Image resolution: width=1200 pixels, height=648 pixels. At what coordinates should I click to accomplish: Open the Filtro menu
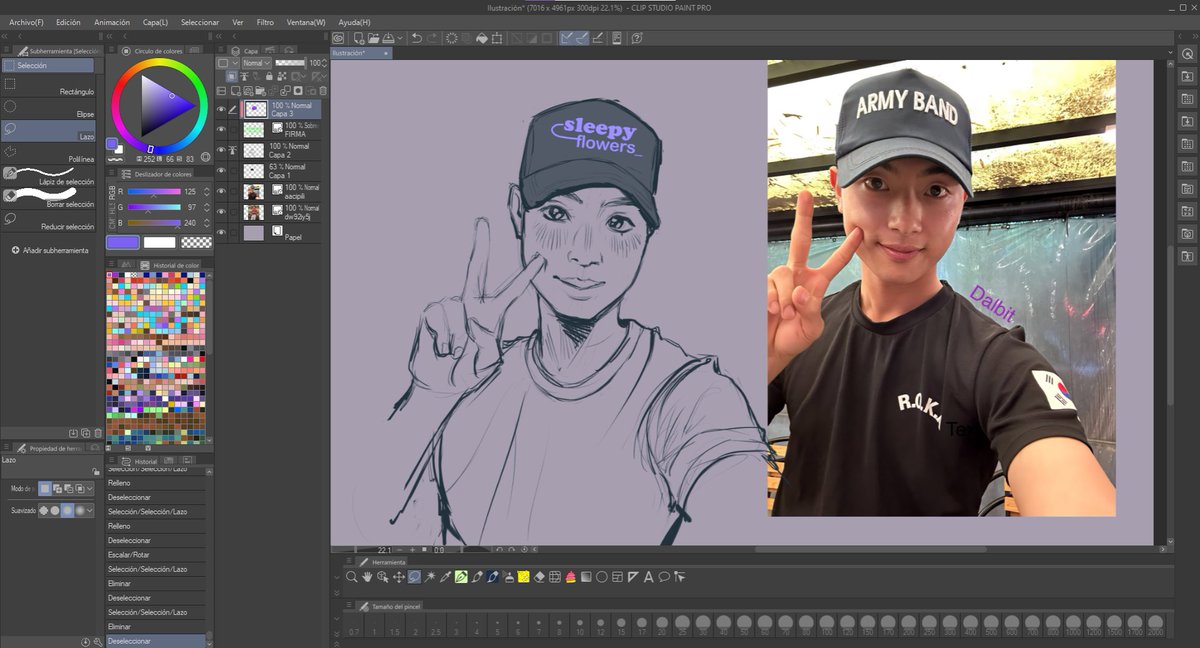pyautogui.click(x=265, y=22)
